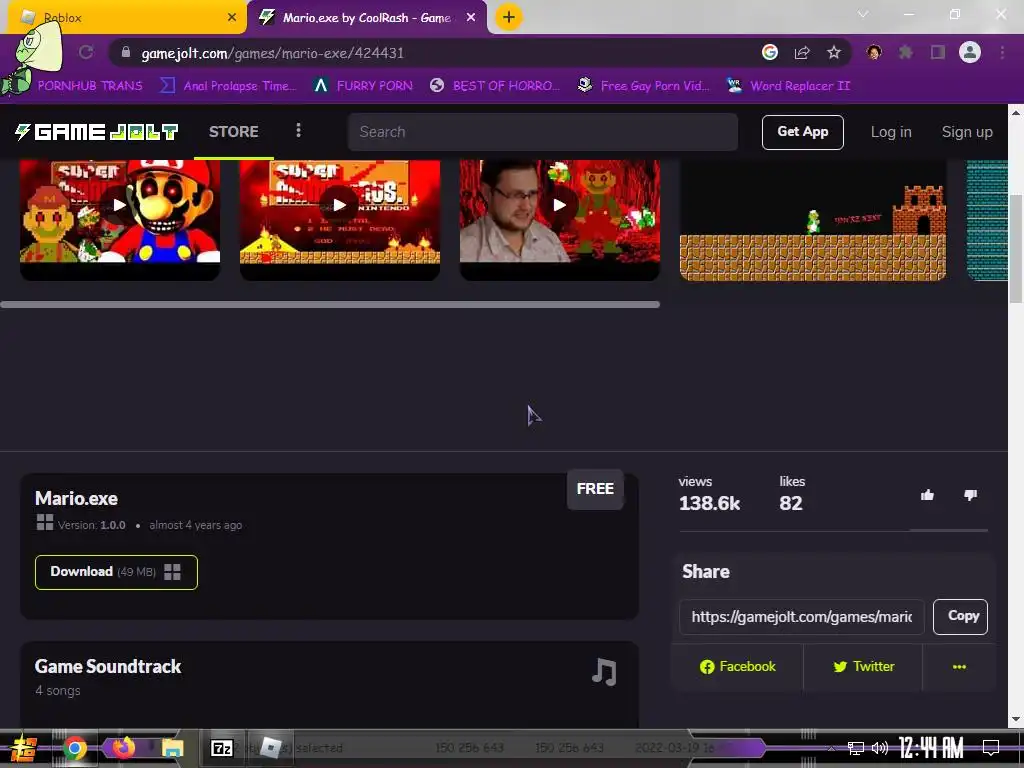Open Chrome's three-dot menu

(x=1002, y=52)
